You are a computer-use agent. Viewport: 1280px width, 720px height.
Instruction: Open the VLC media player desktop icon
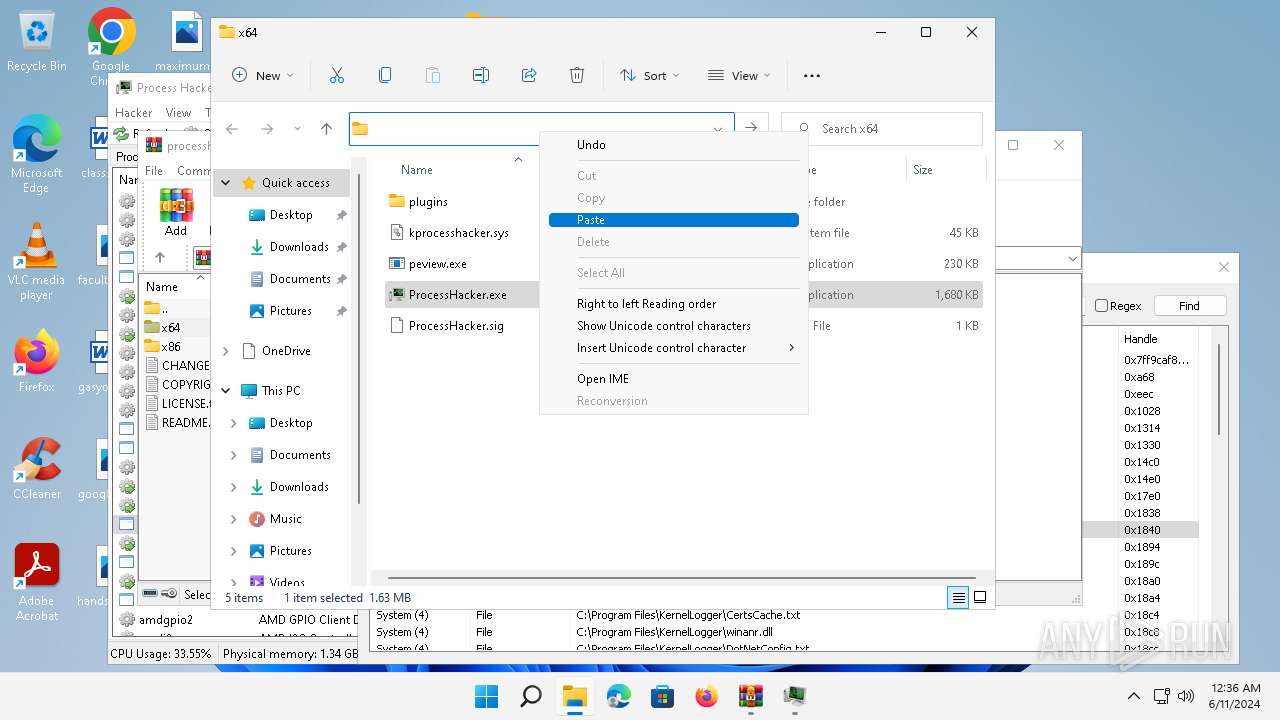(x=37, y=261)
